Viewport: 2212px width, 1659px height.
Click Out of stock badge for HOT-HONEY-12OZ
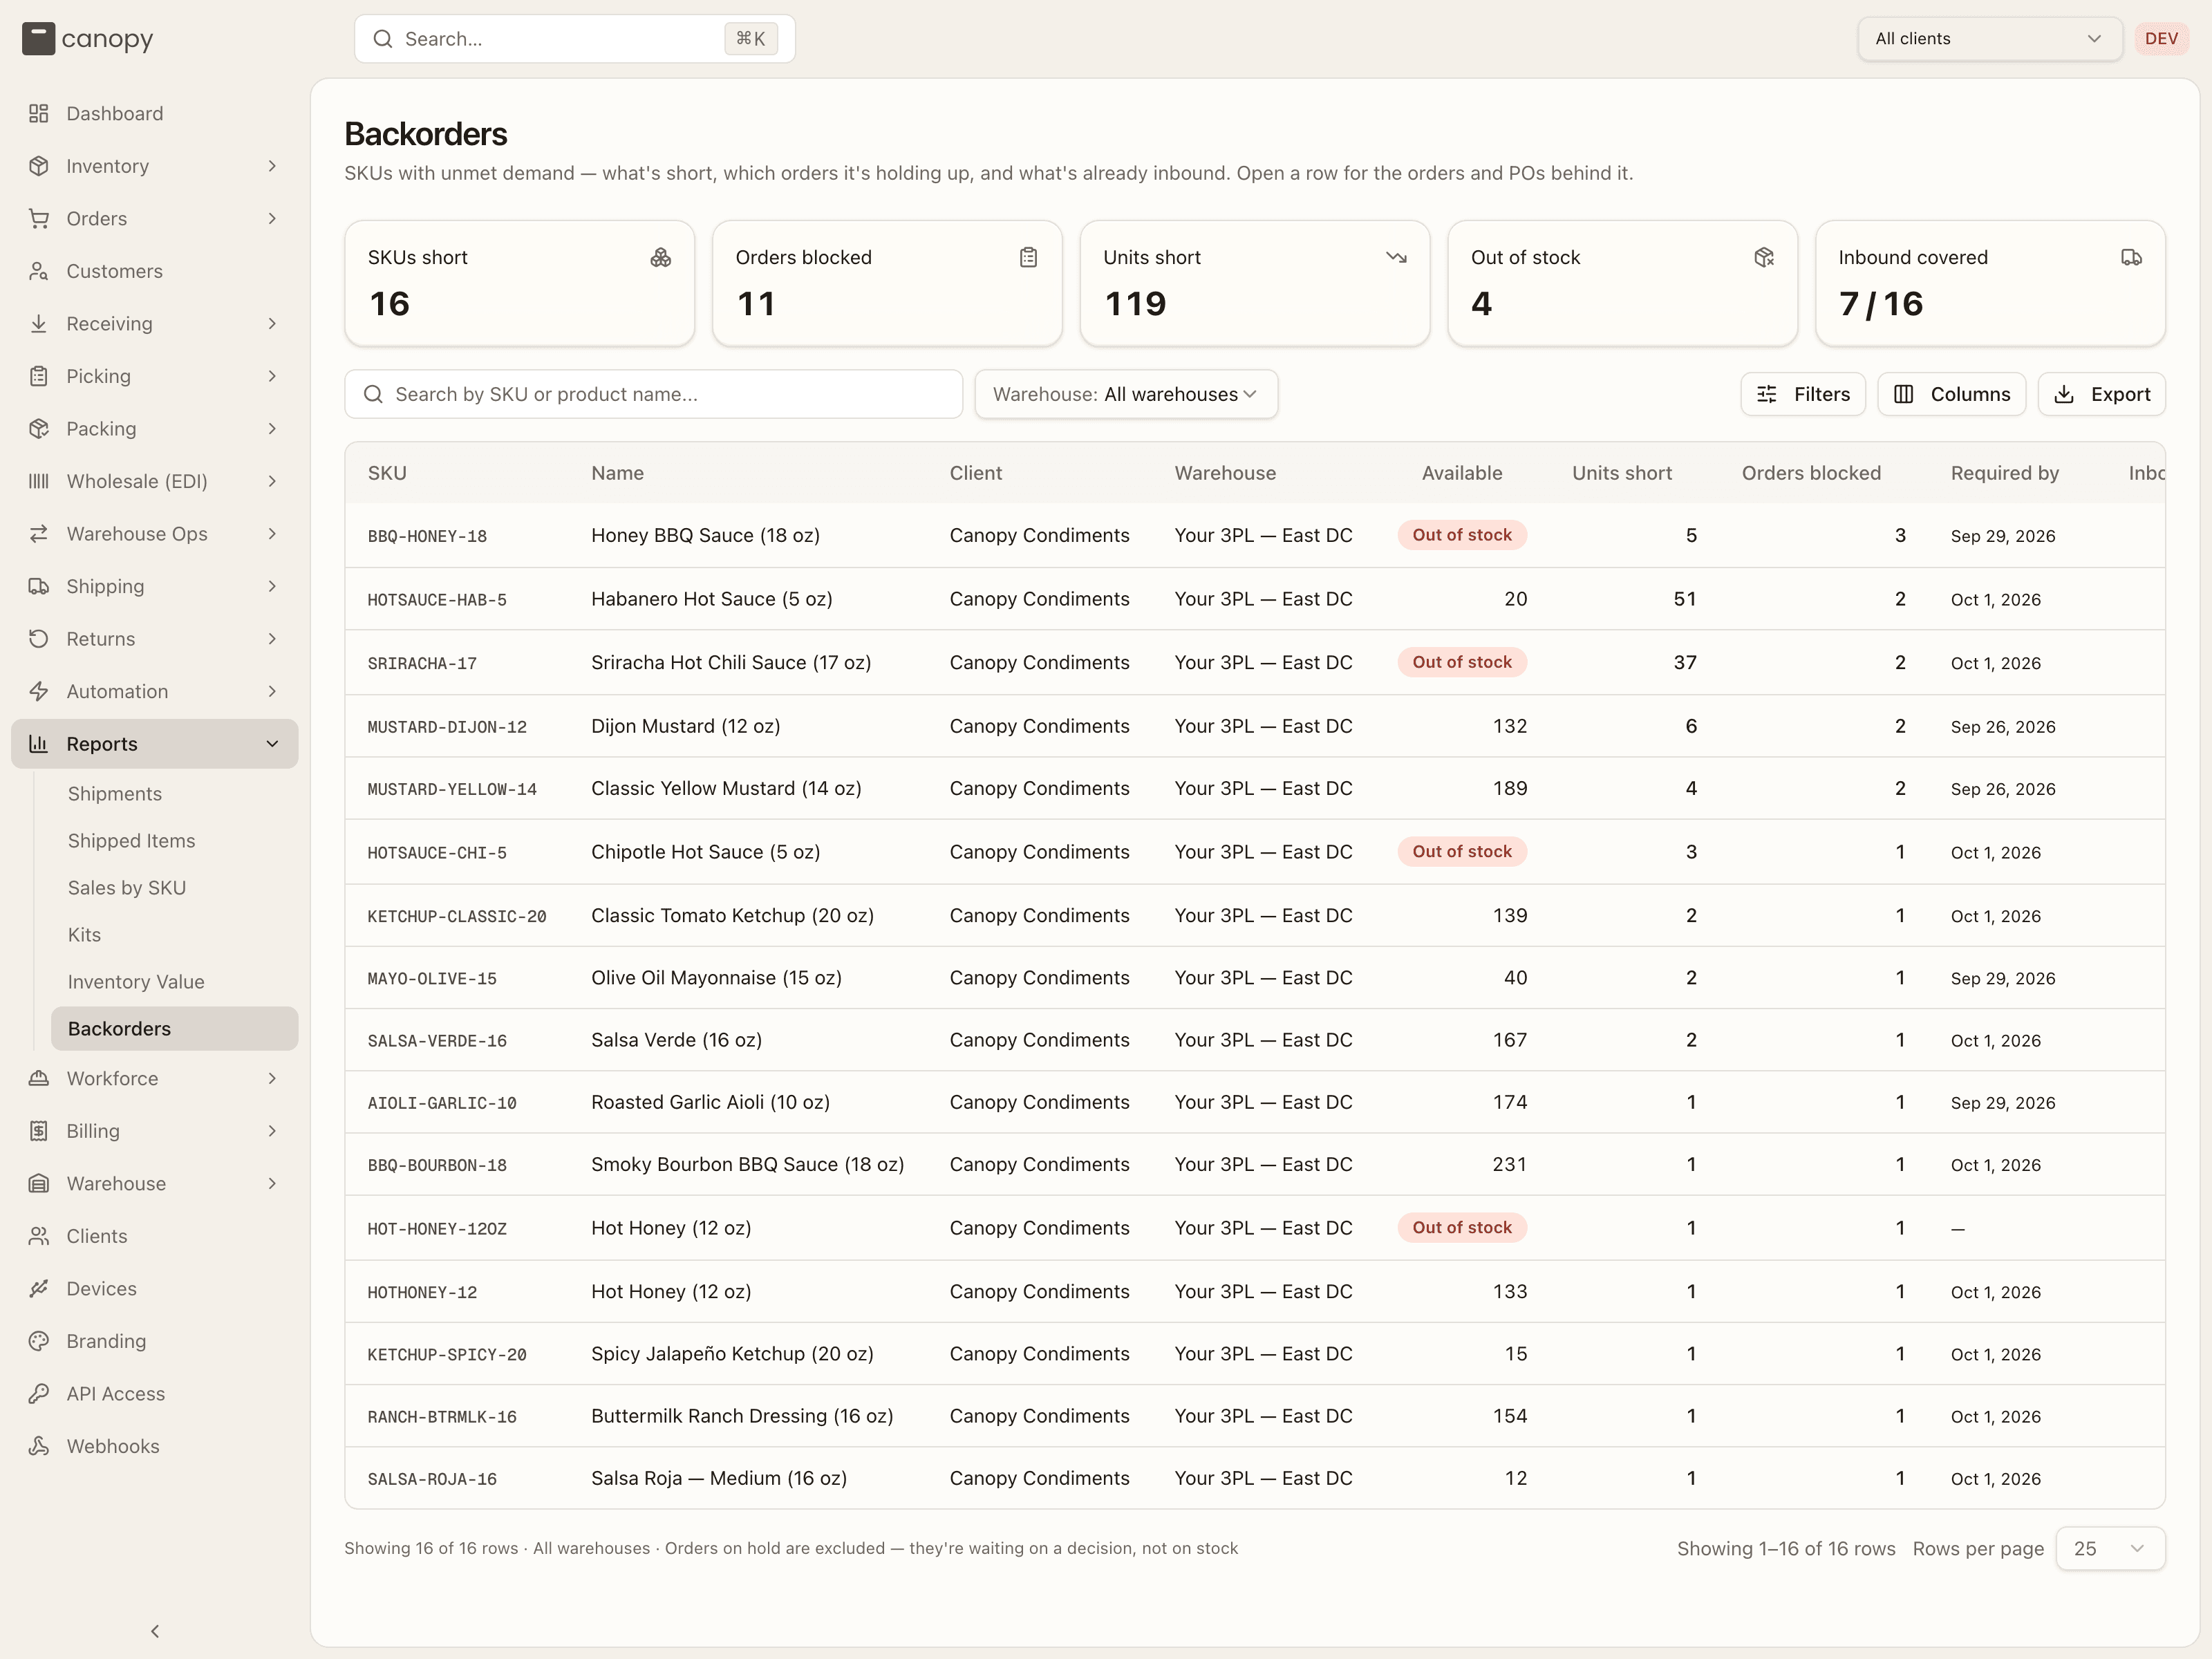[1461, 1228]
